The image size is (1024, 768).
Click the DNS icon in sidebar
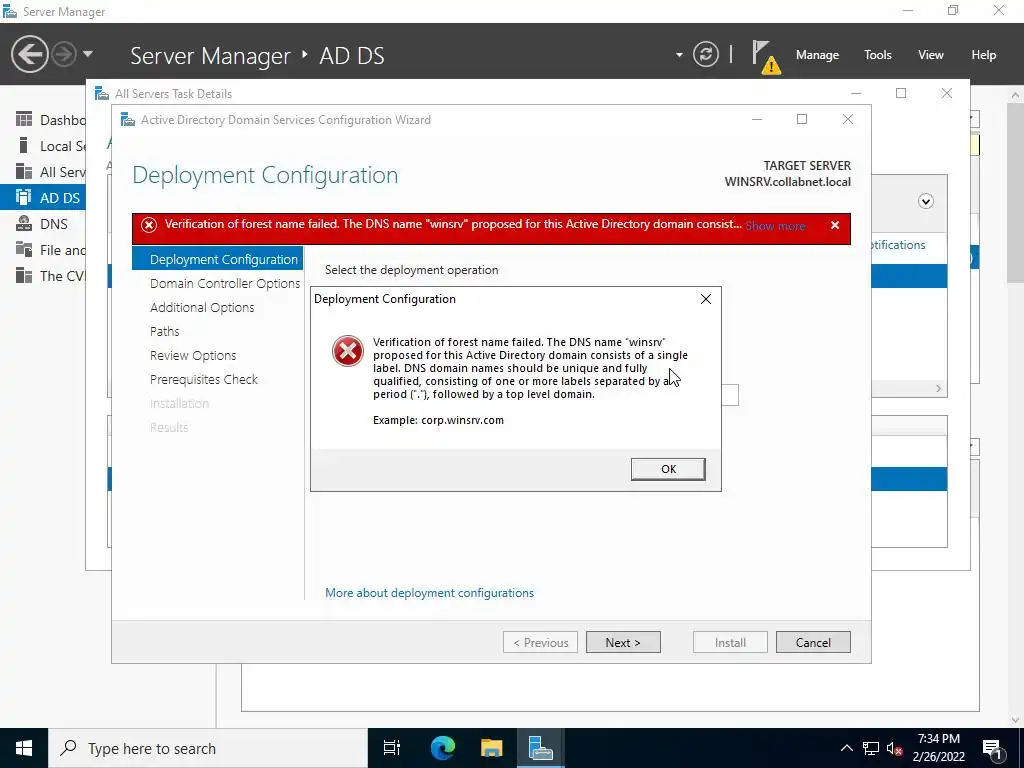[x=24, y=223]
